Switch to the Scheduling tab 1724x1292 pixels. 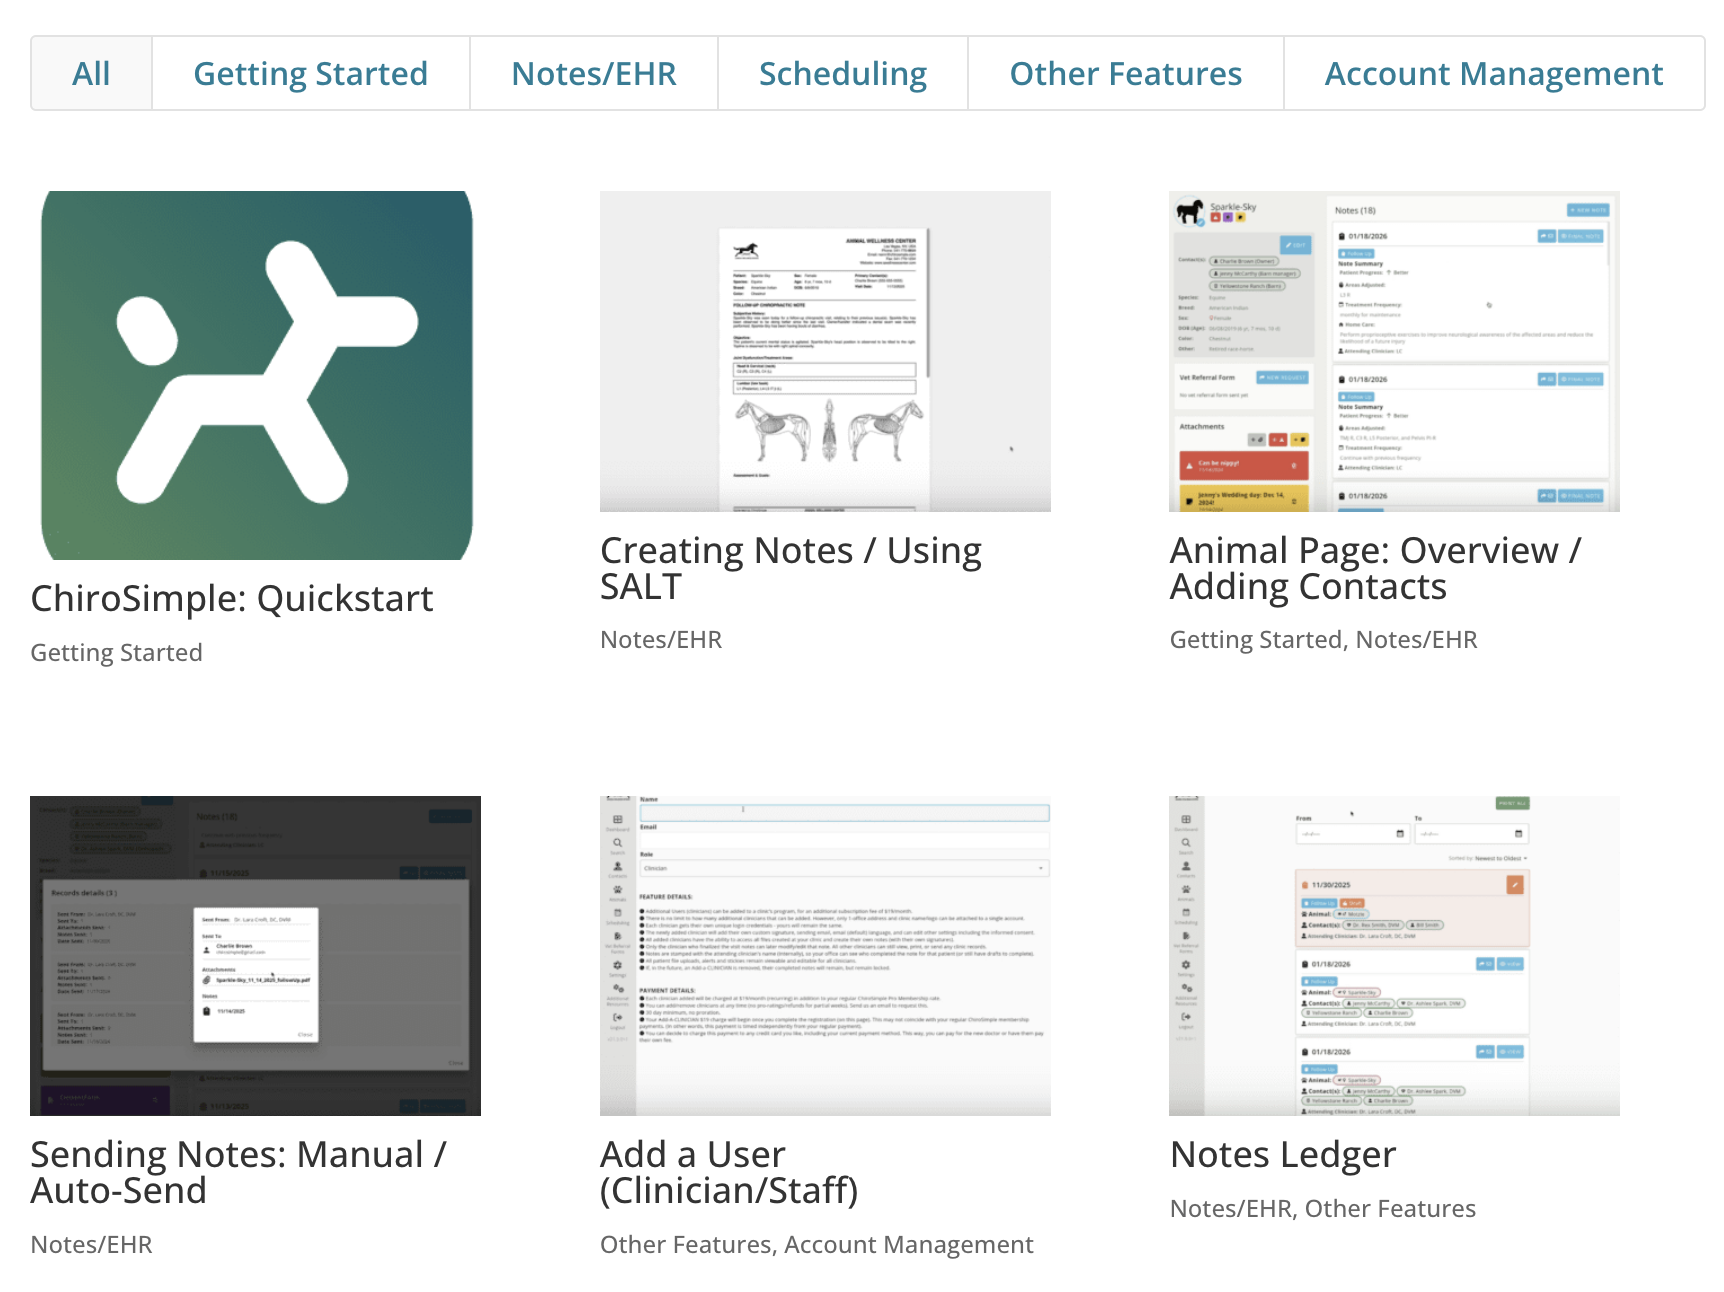842,74
